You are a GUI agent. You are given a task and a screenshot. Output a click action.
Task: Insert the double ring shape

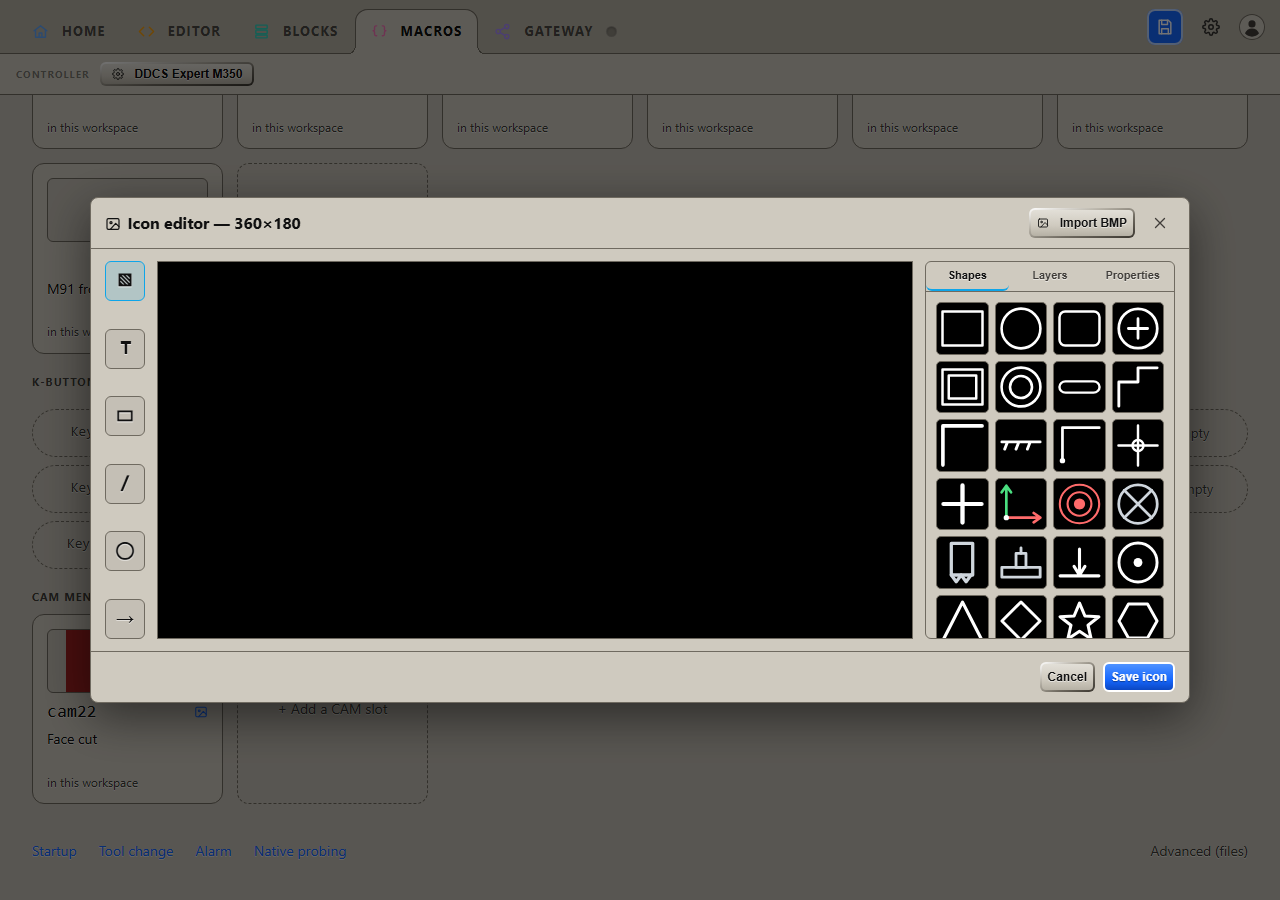tap(1021, 387)
